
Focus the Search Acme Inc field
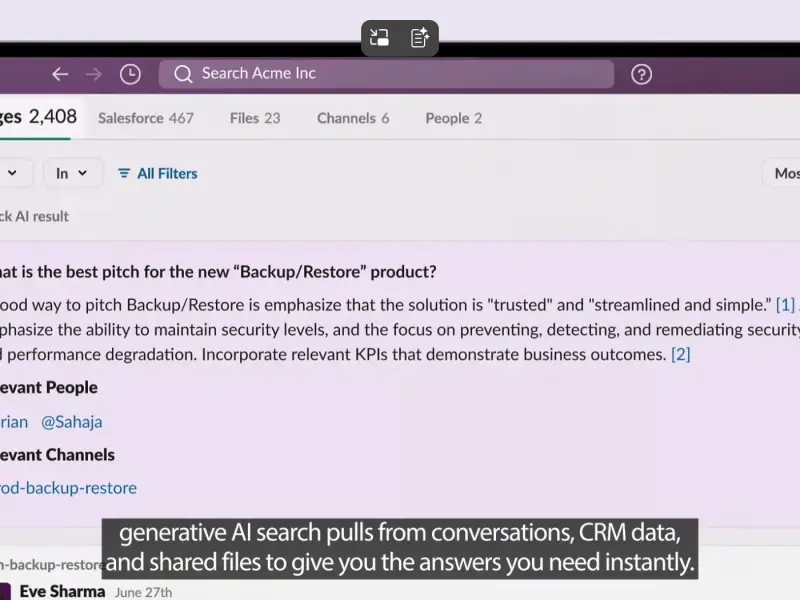[400, 74]
